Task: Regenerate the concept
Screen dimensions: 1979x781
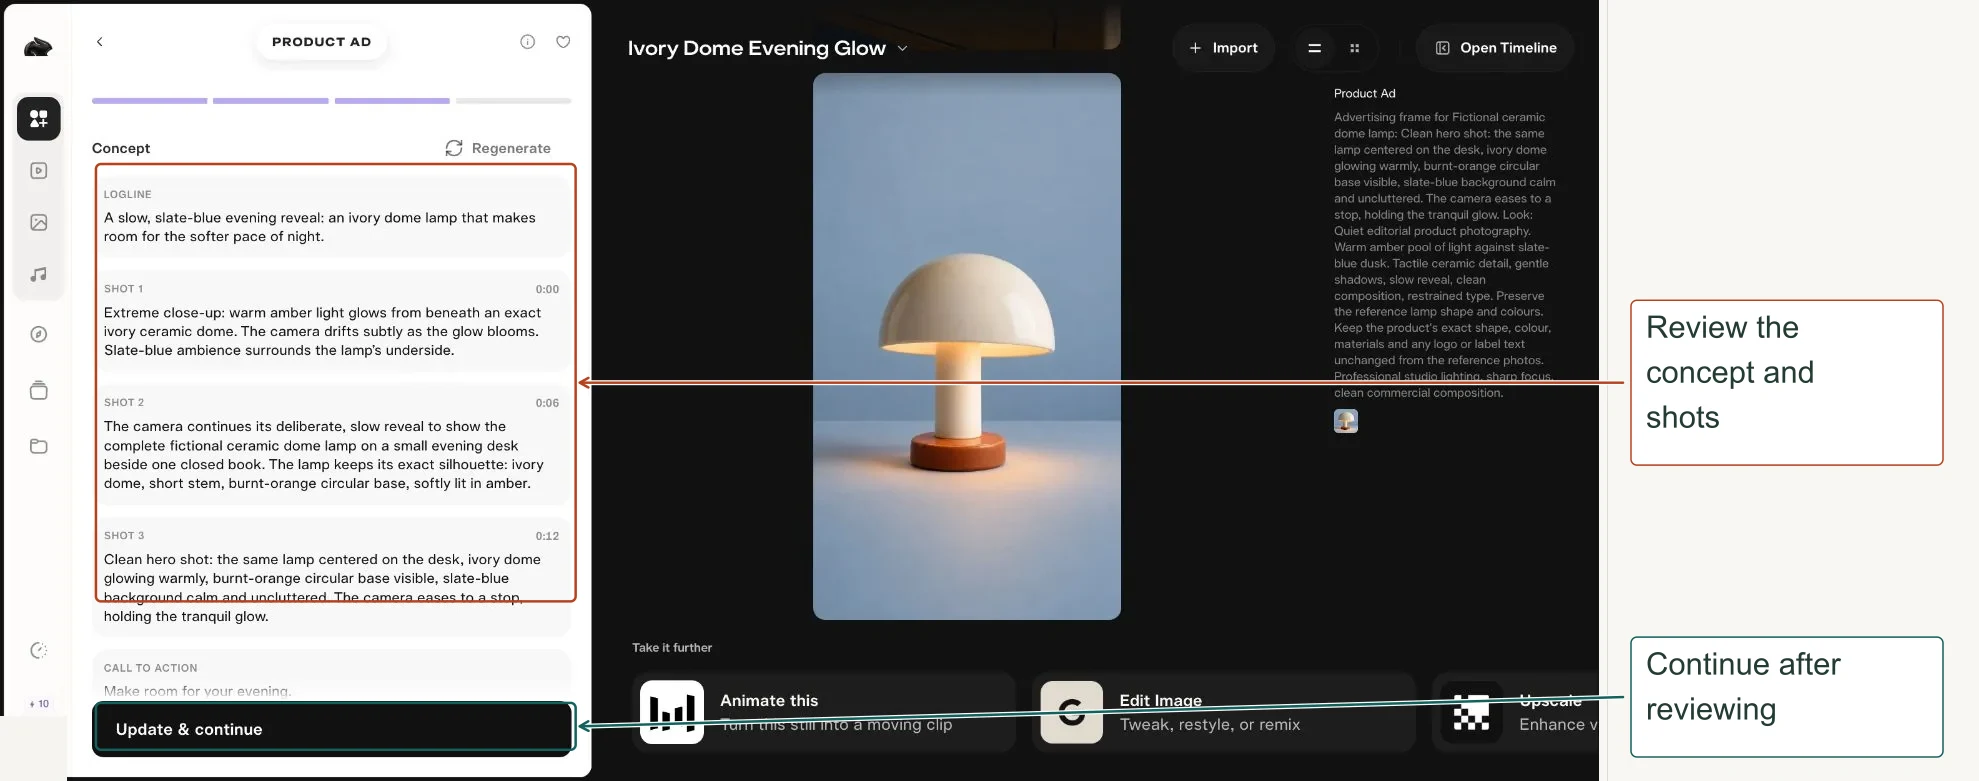Action: tap(498, 148)
